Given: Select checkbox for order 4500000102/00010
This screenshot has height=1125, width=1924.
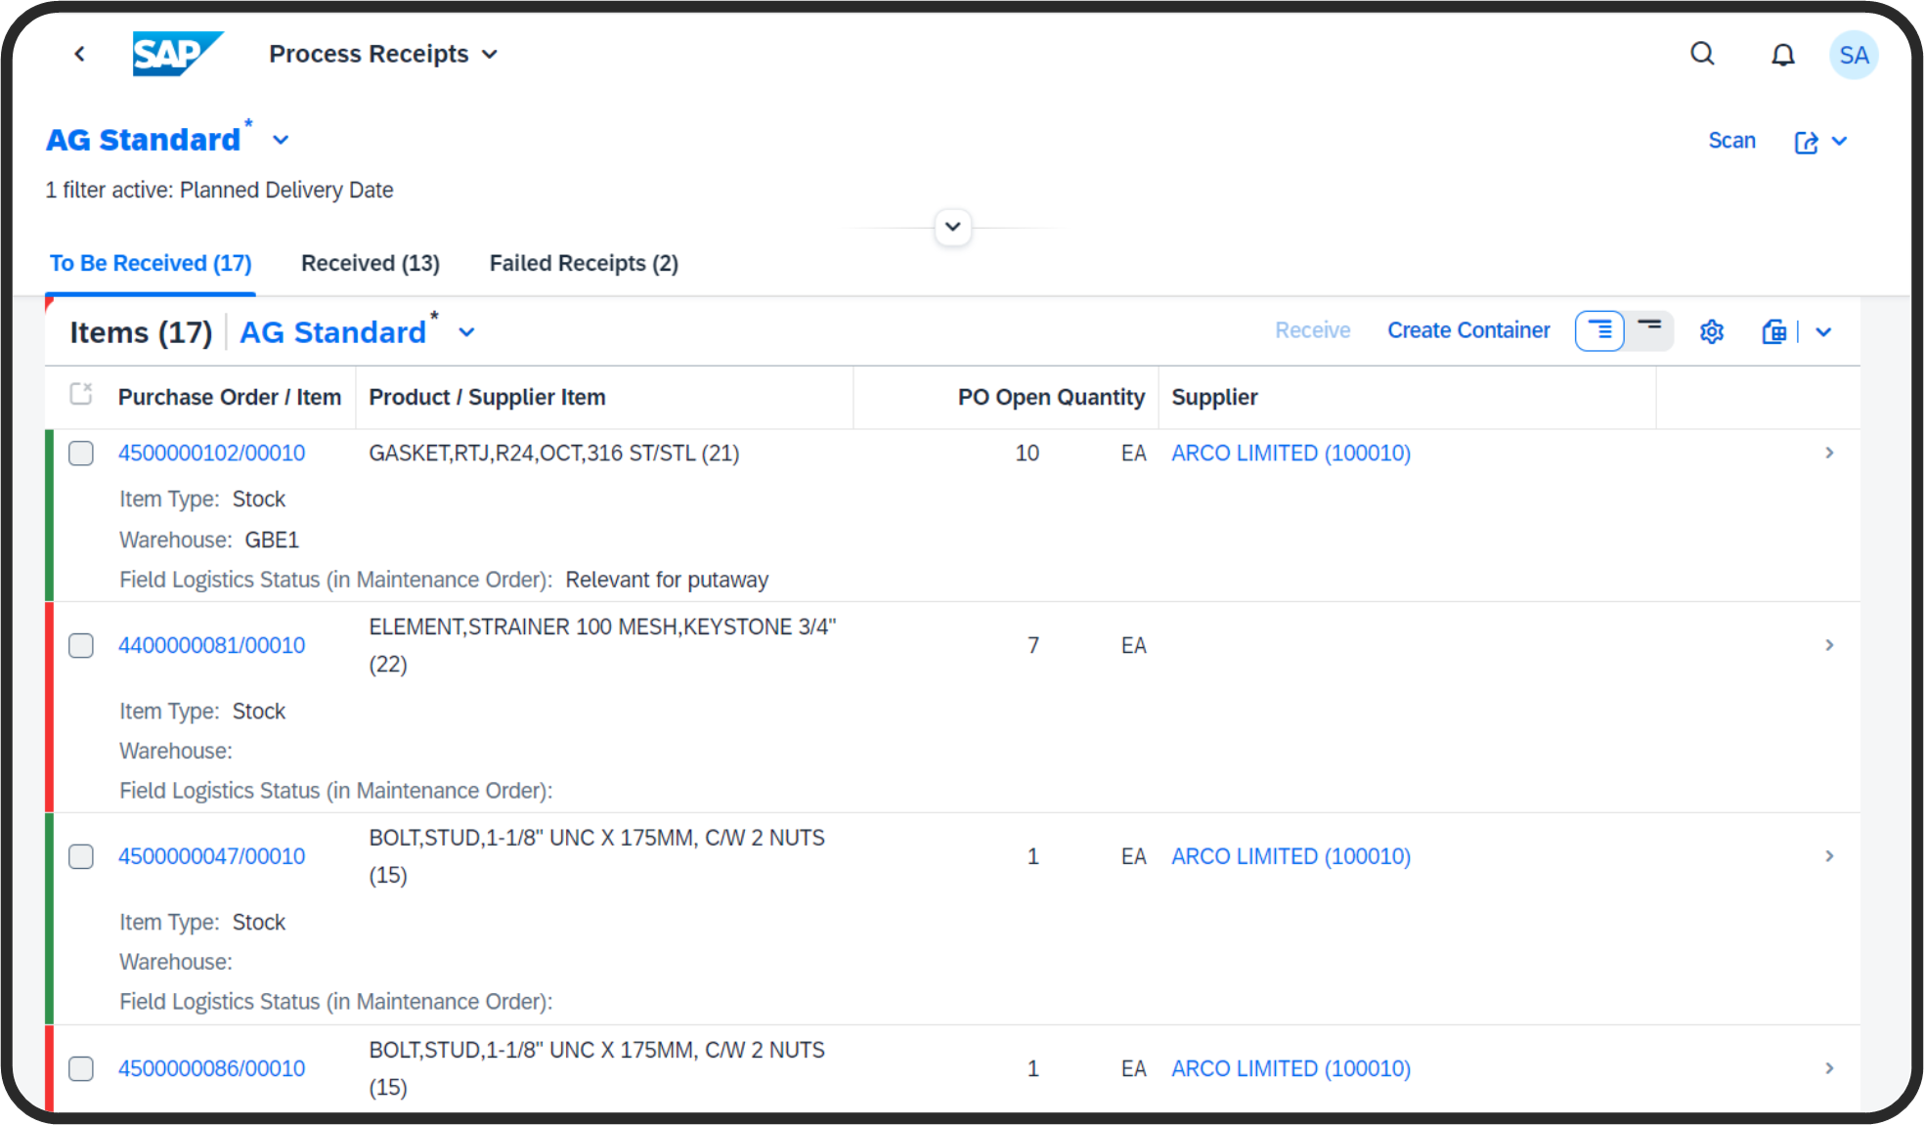Looking at the screenshot, I should [x=81, y=453].
